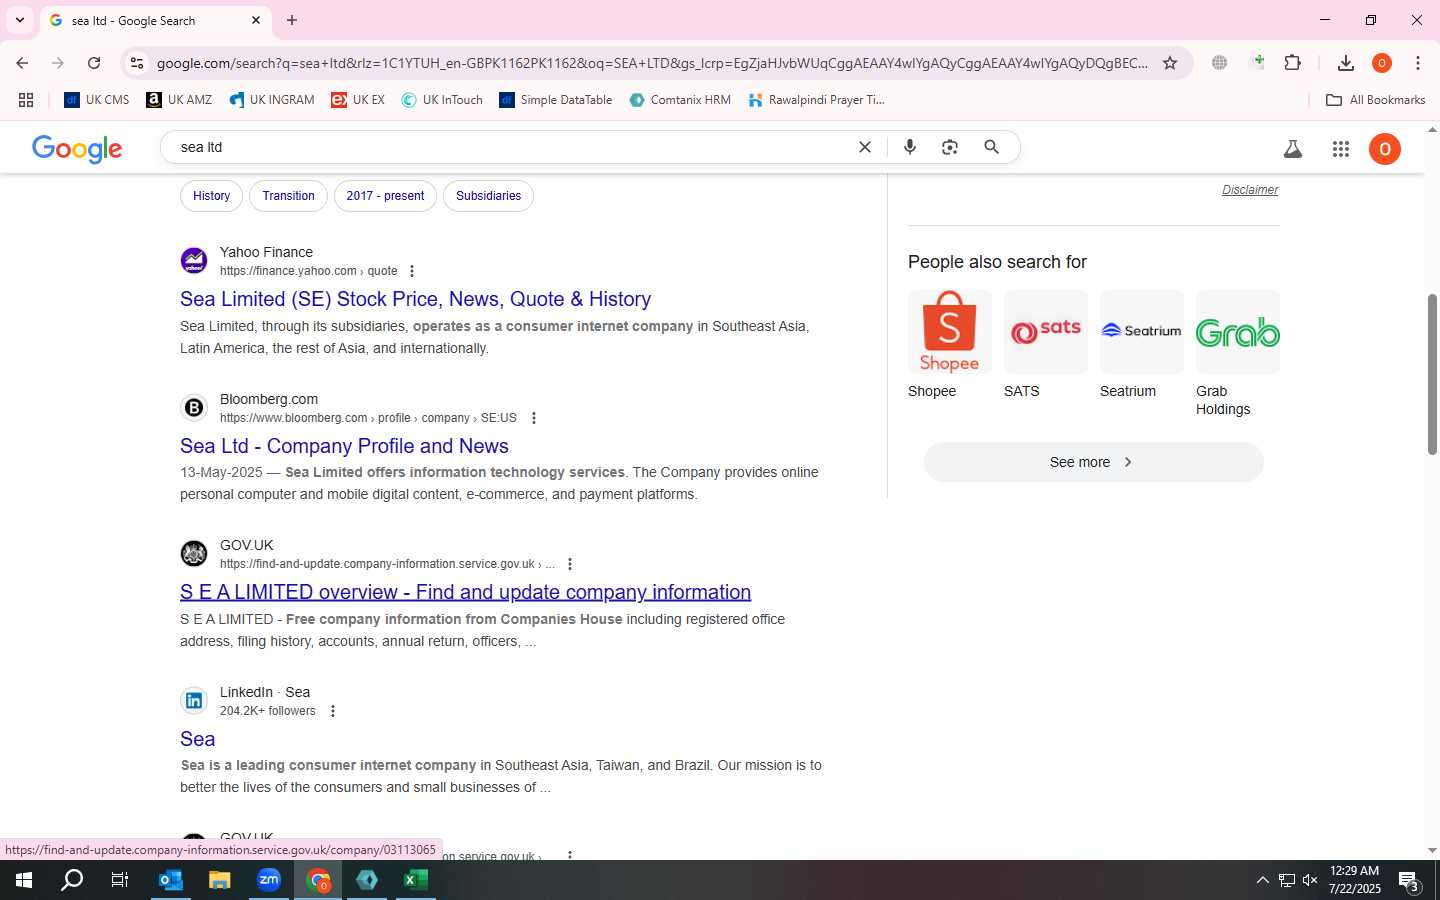
Task: Open the Sea Ltd - Company Profile and News link
Action: 344,446
